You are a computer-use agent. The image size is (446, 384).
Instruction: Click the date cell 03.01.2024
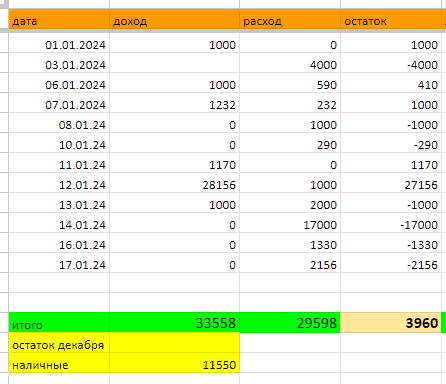59,63
